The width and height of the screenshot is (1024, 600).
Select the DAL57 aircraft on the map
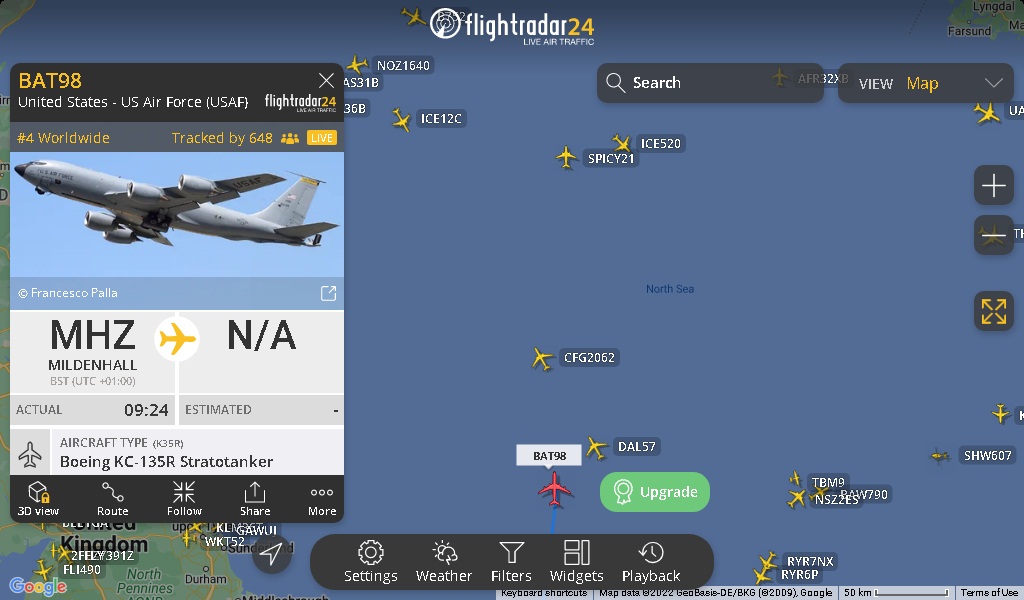(596, 448)
